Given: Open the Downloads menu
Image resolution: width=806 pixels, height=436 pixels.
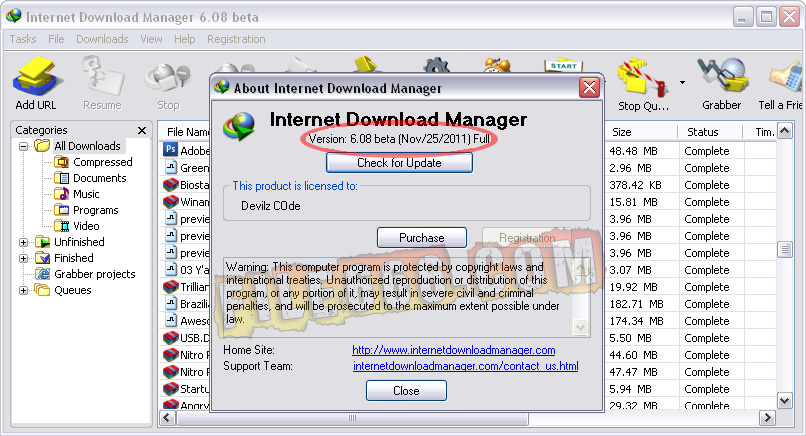Looking at the screenshot, I should coord(102,39).
